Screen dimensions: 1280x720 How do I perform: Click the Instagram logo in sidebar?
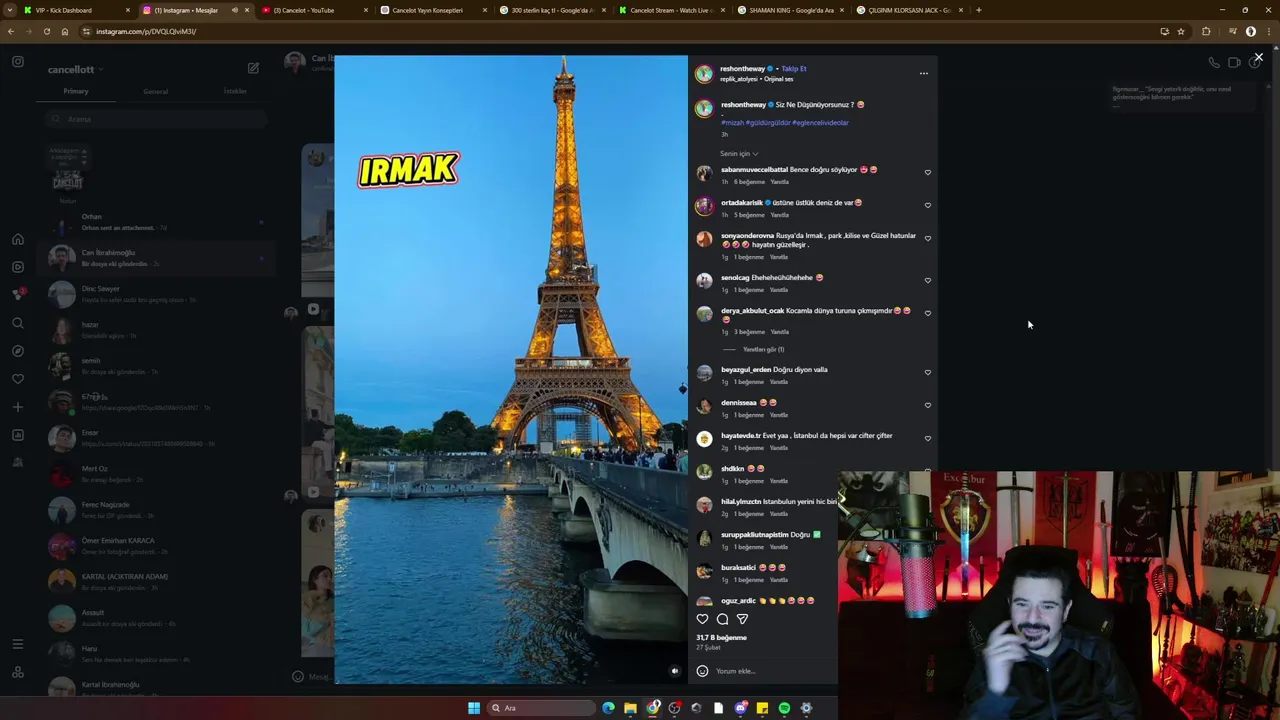tap(18, 61)
